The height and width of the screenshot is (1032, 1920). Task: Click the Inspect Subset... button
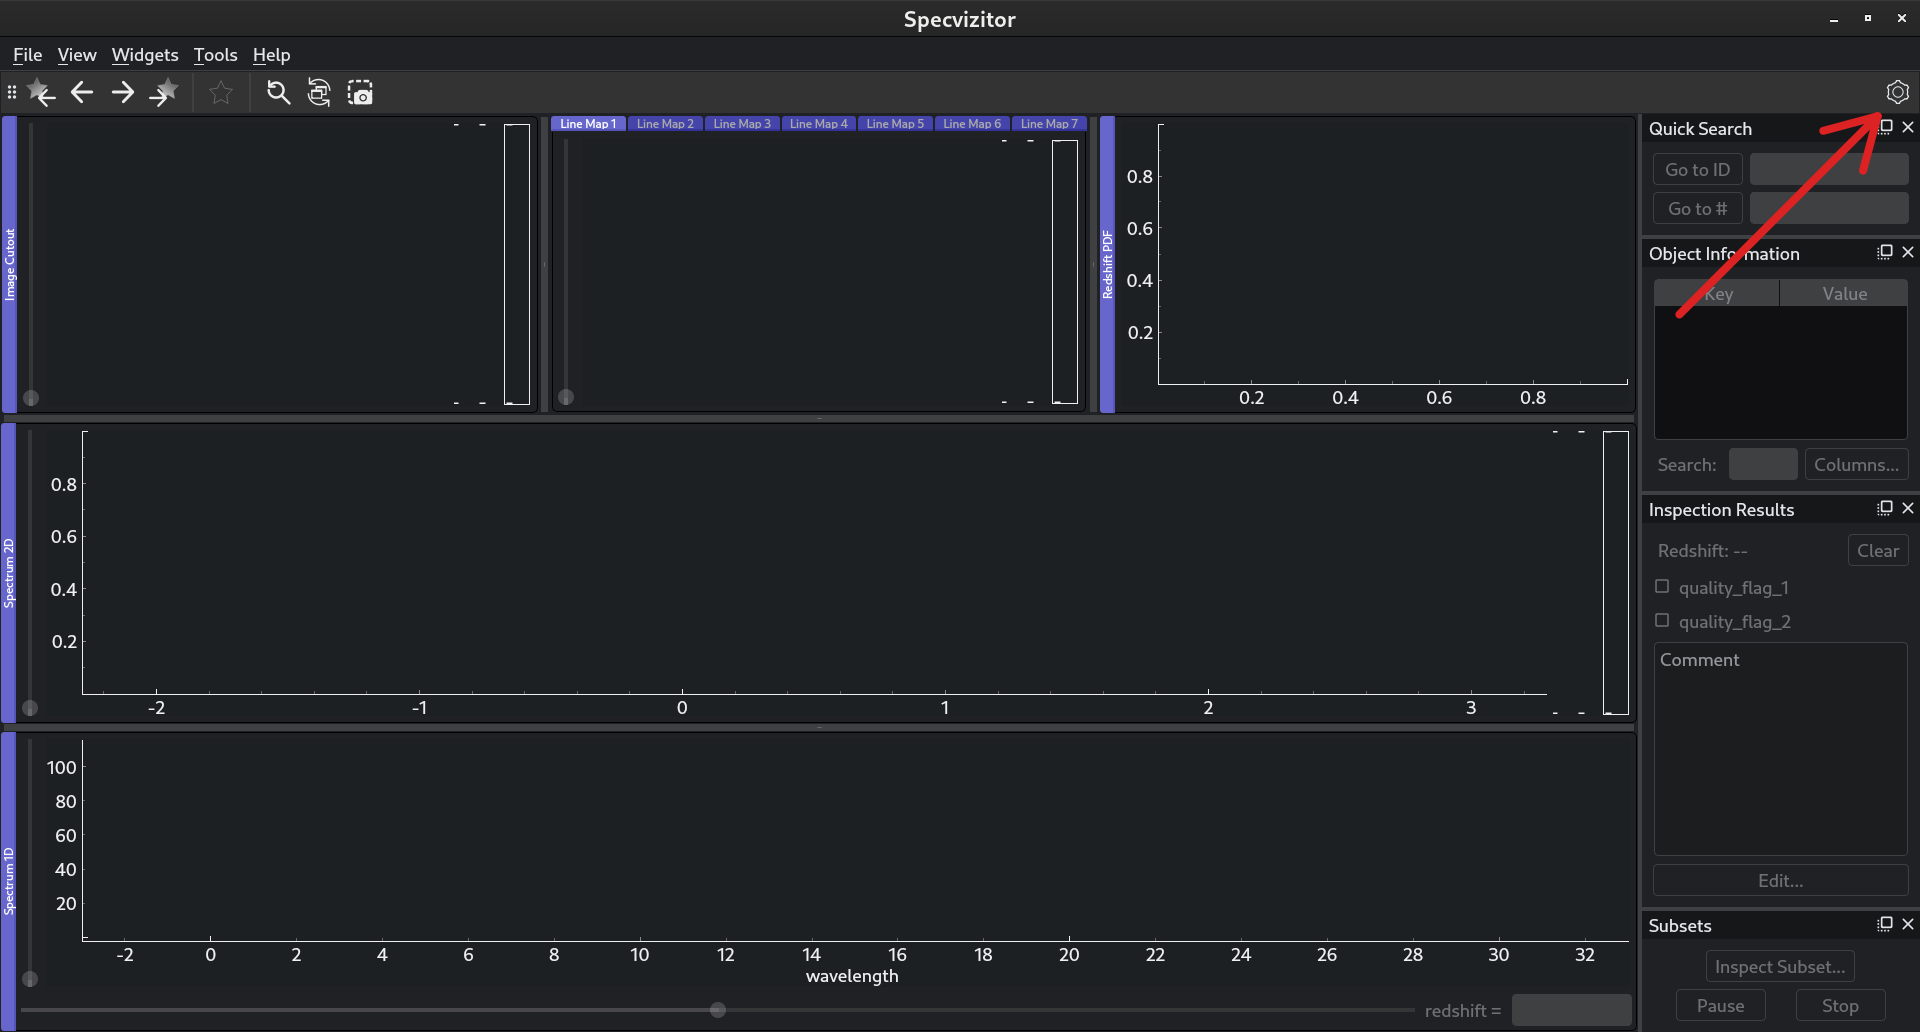[x=1780, y=967]
